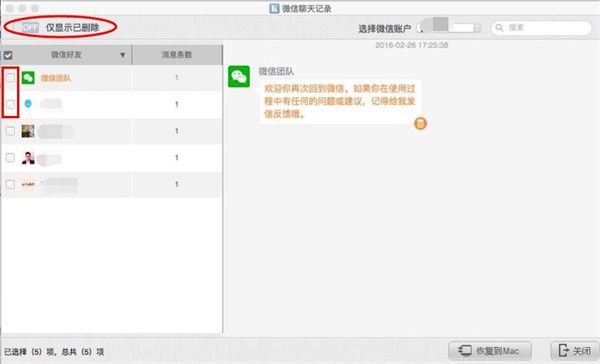Screen dimensions: 600x364
Task: Toggle the select-all checkbox in table header
Action: (8, 55)
